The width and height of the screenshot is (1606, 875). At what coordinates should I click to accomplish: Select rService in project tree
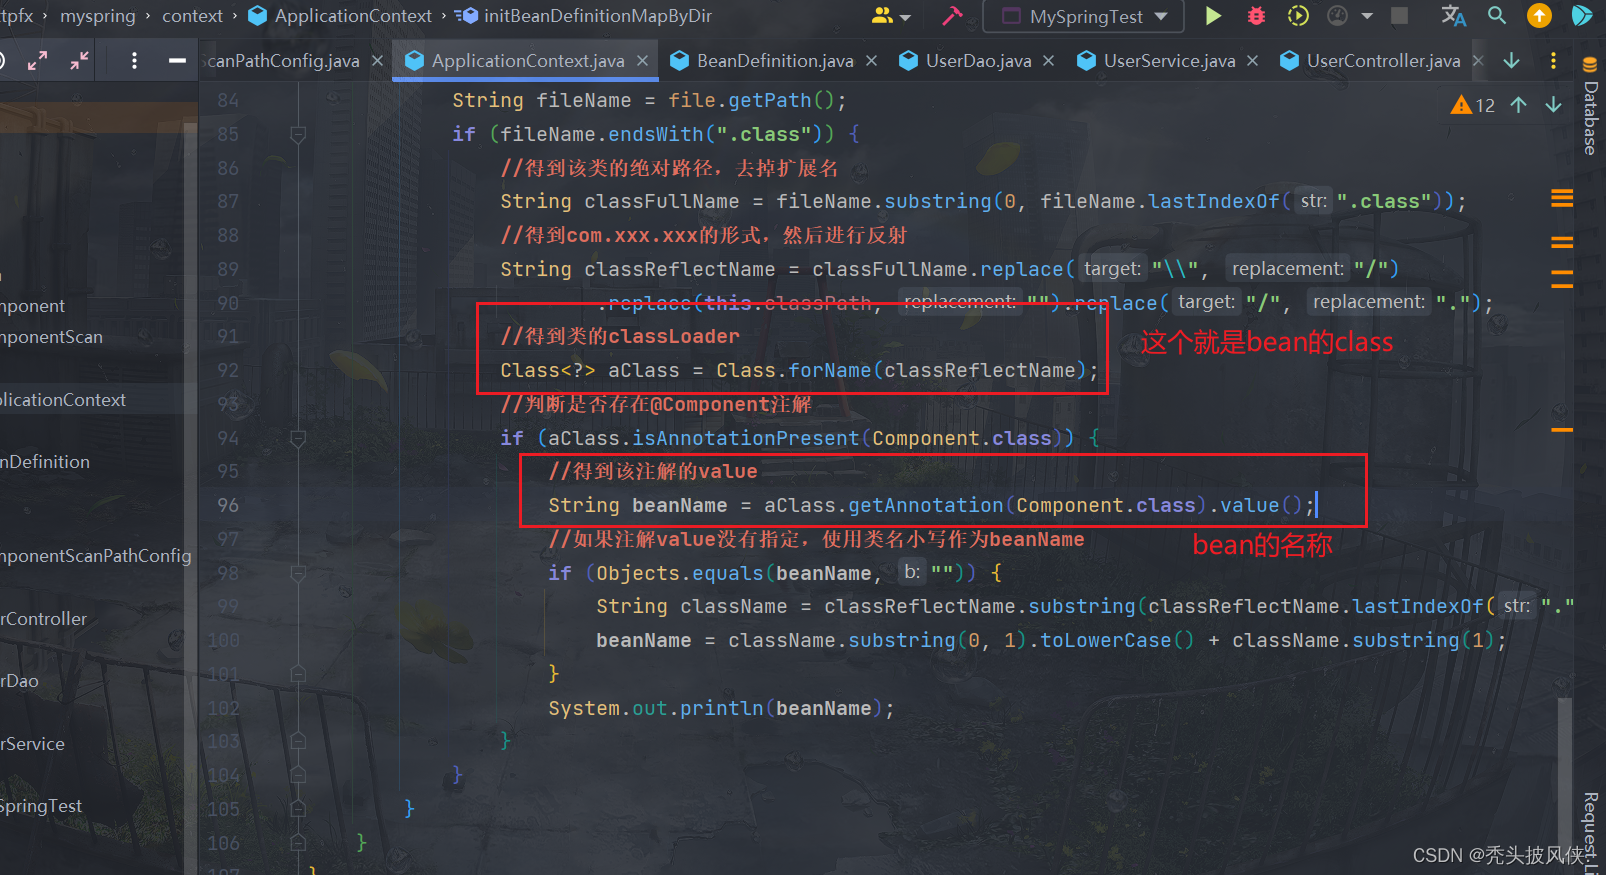point(32,744)
